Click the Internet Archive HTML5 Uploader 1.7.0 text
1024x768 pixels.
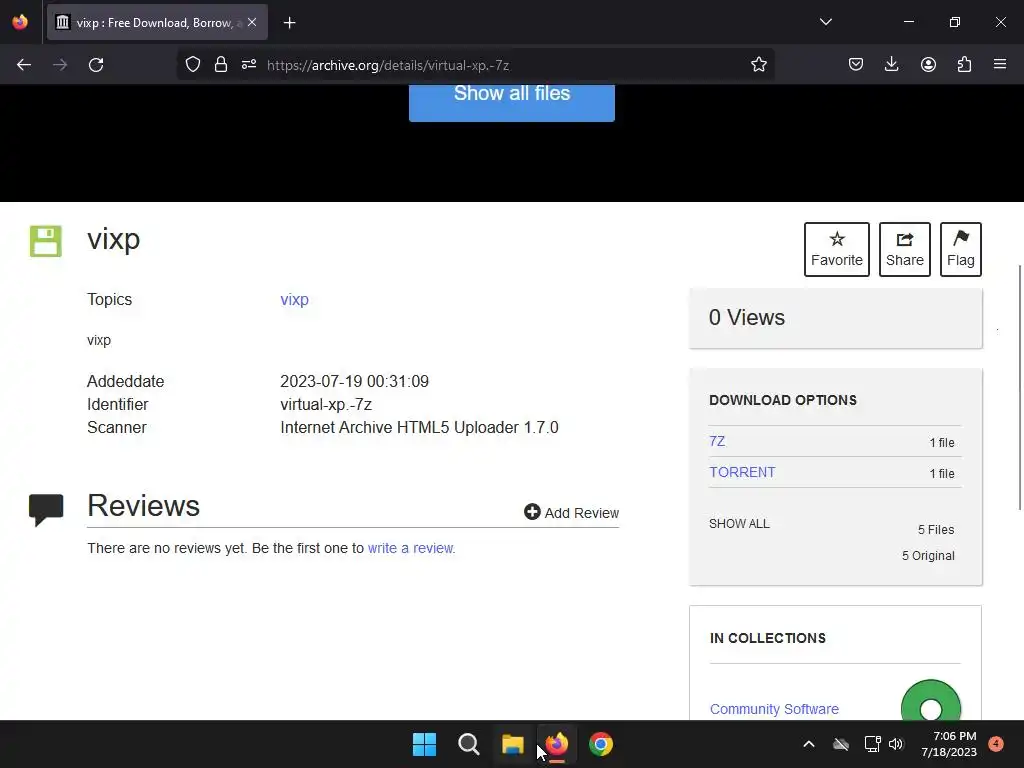click(419, 428)
